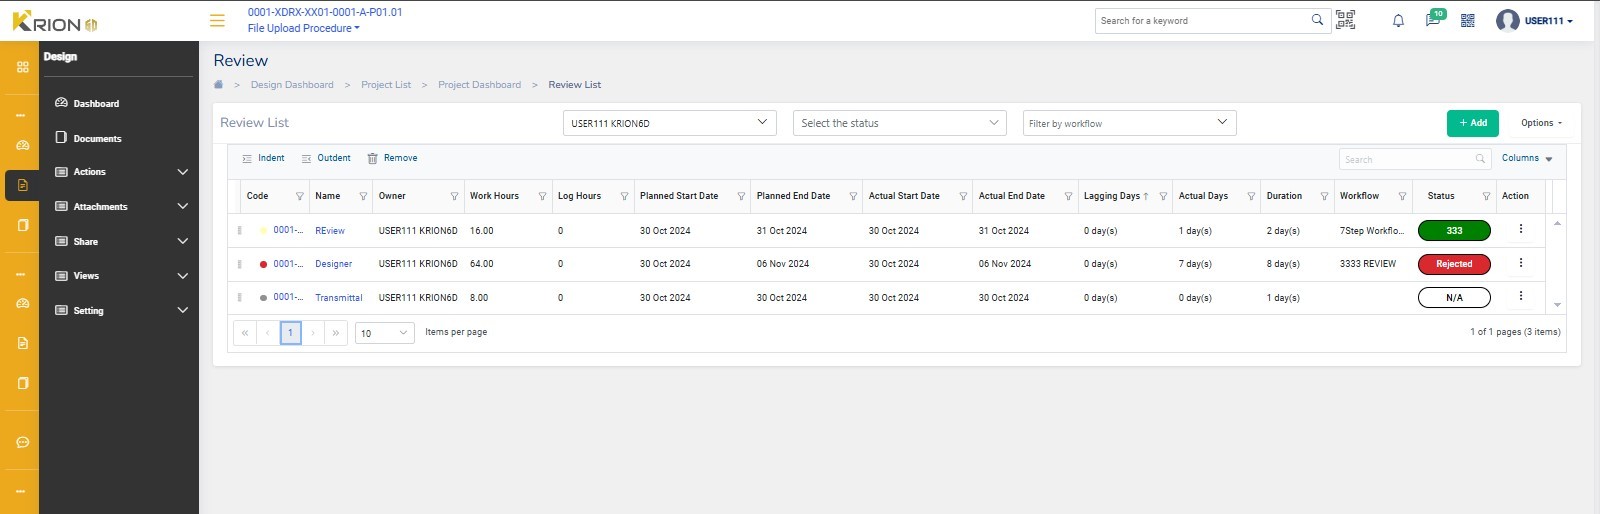Click the home icon in breadcrumb
Viewport: 1600px width, 514px height.
[x=219, y=85]
